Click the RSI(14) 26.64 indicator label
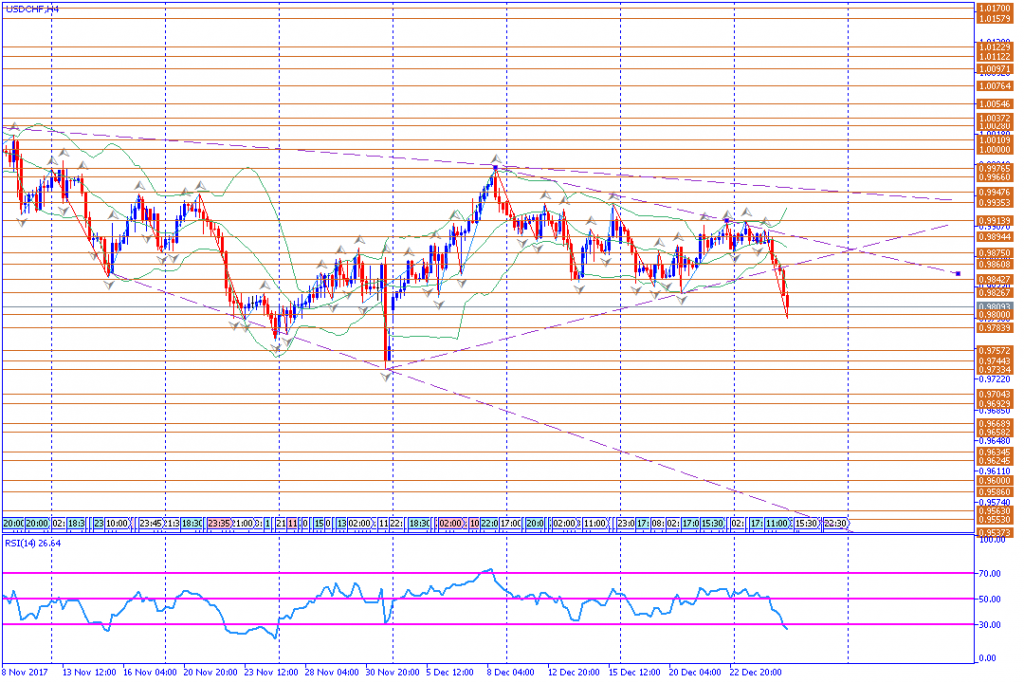Screen dimensions: 1024x683 (35, 543)
